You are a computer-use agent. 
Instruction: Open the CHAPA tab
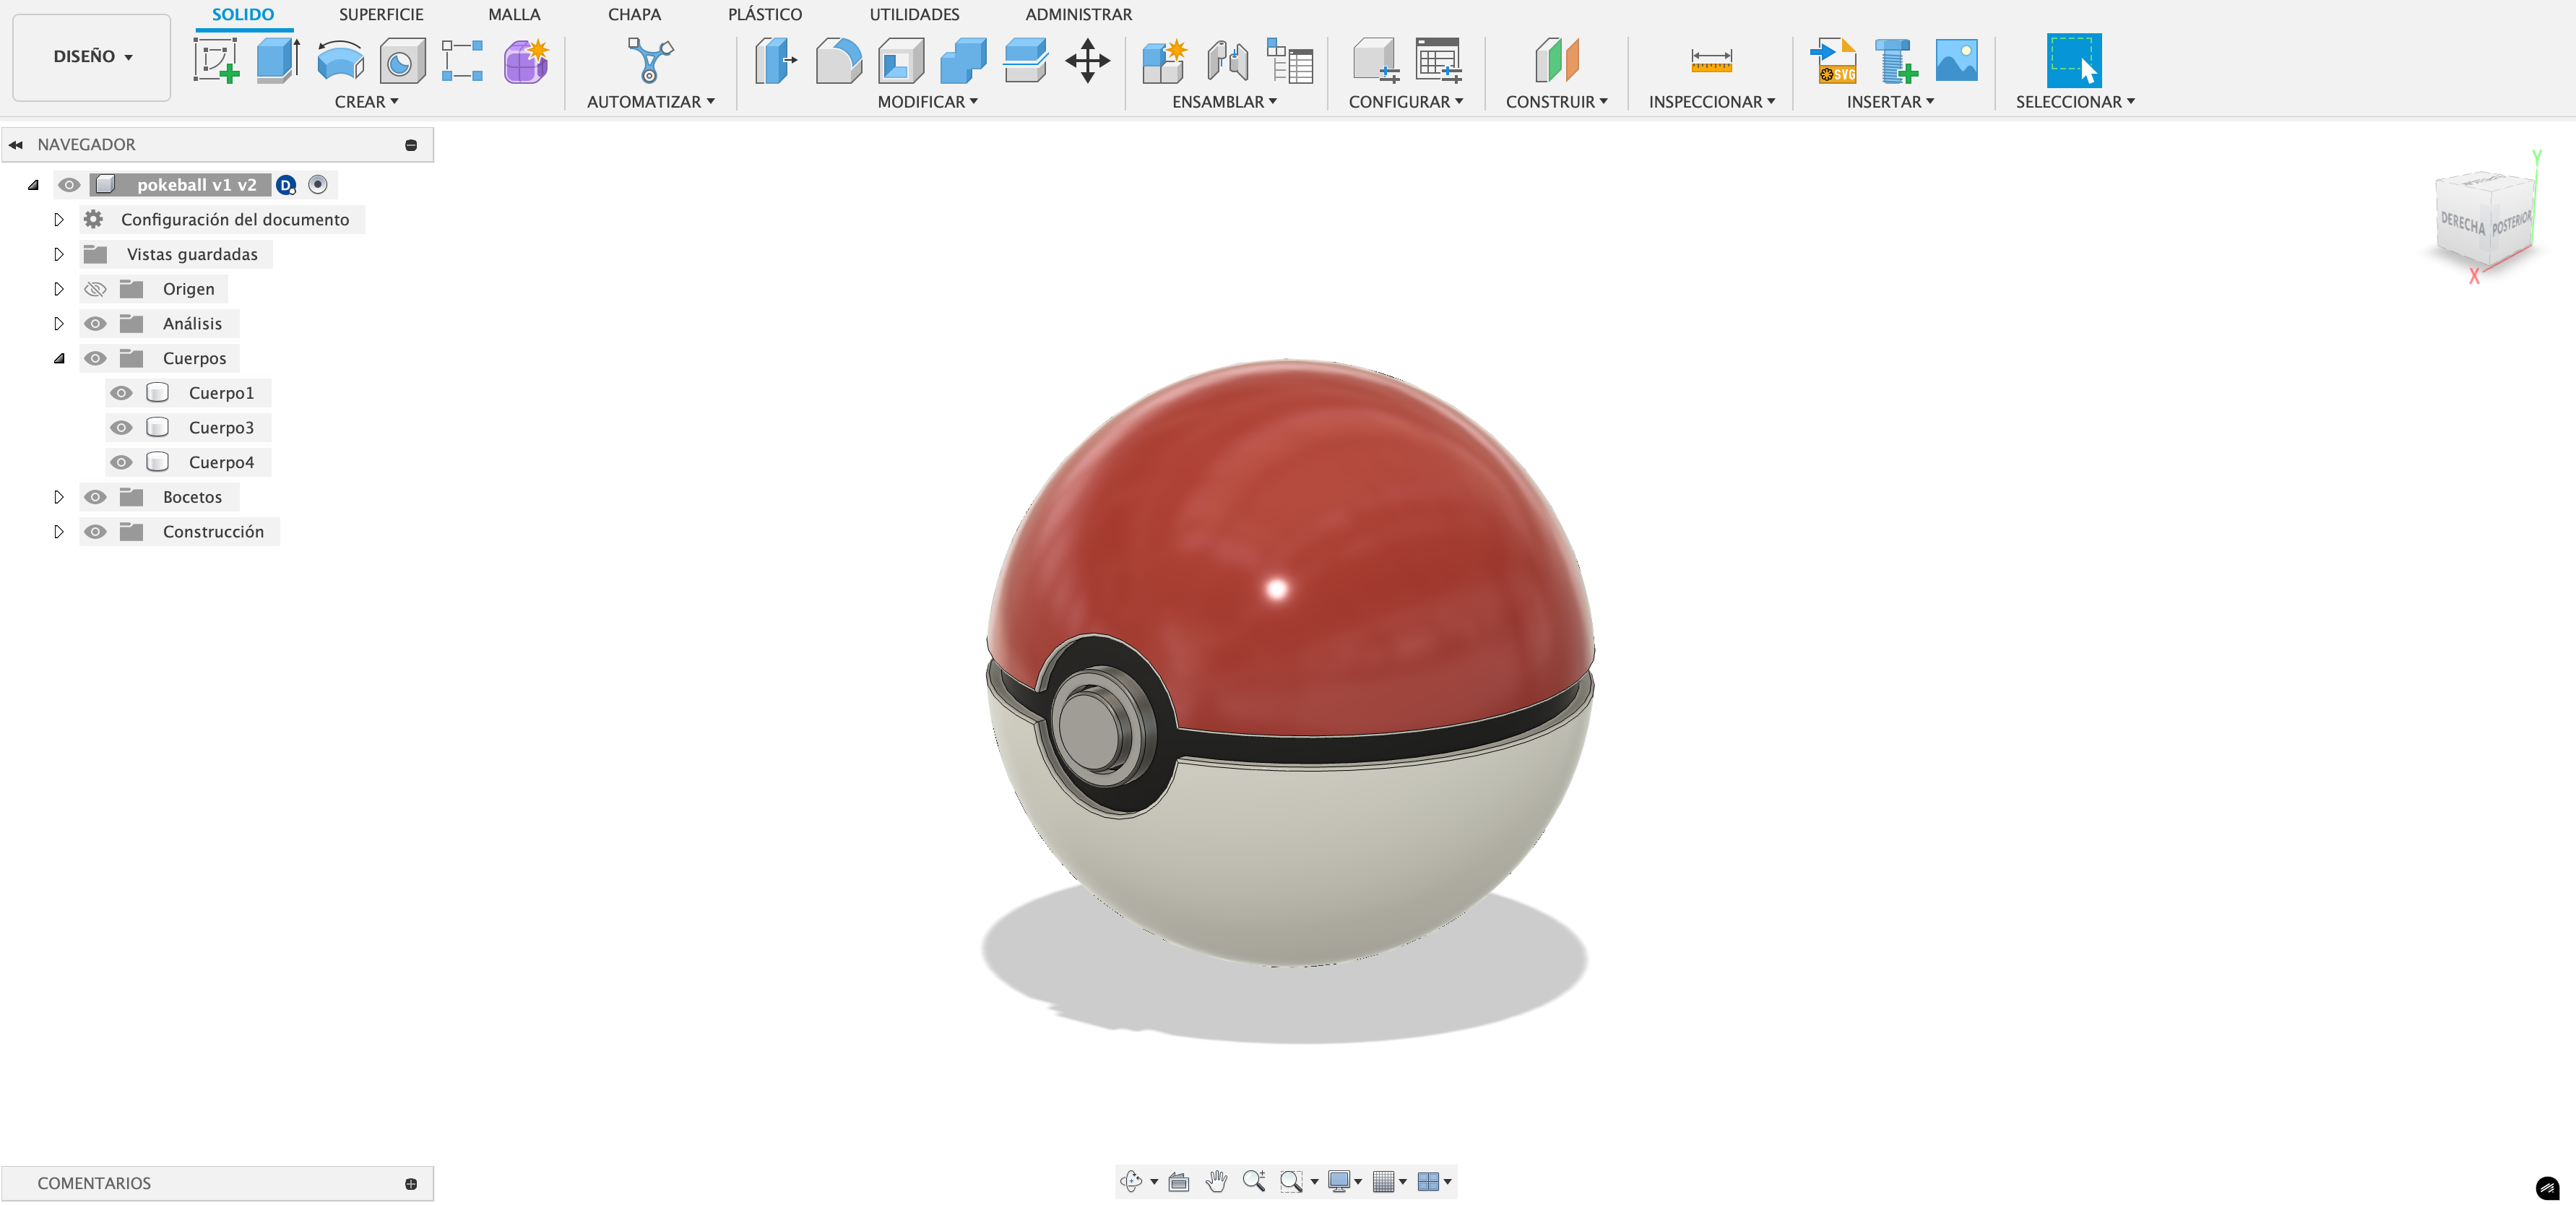point(634,14)
